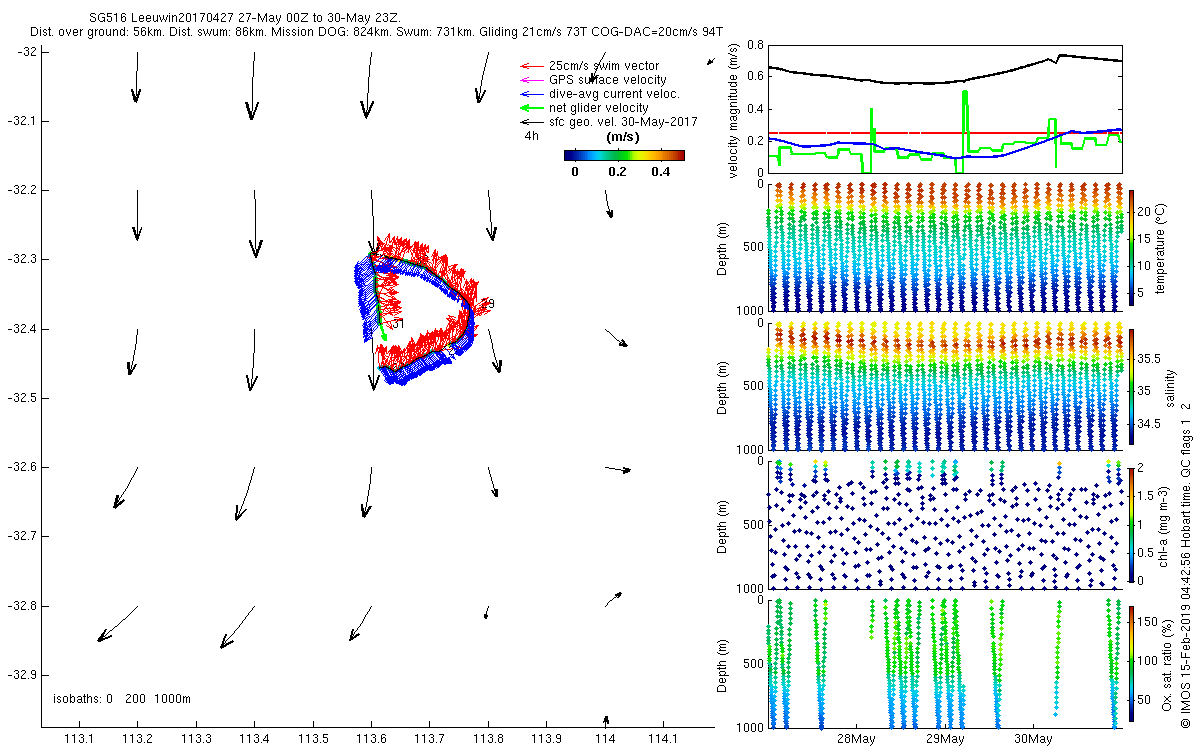
Task: Click the velocity (m/s) horizontal colorbar
Action: tap(624, 155)
